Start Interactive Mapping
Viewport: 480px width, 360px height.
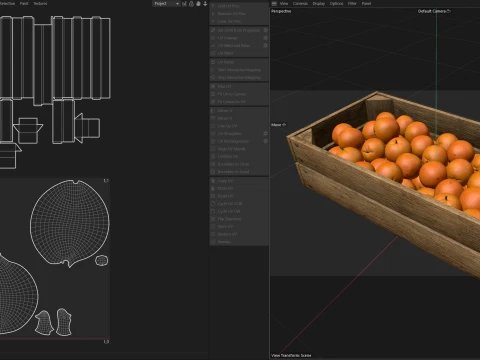click(239, 70)
